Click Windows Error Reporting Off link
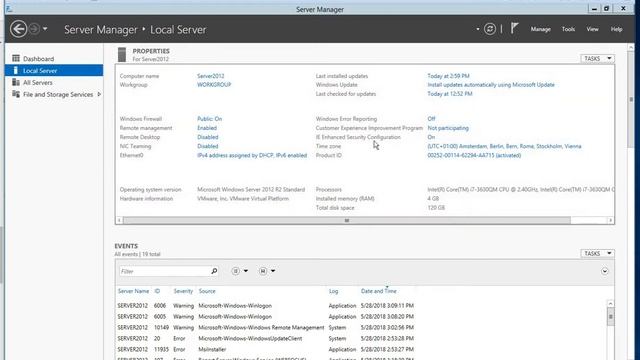 pyautogui.click(x=431, y=119)
